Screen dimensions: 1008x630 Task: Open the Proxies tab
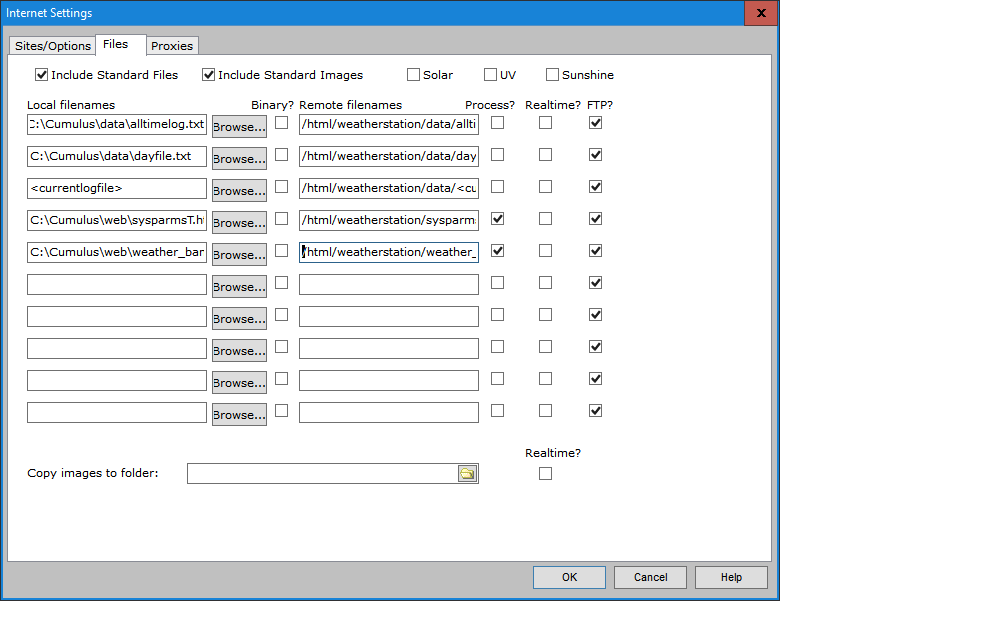click(173, 46)
